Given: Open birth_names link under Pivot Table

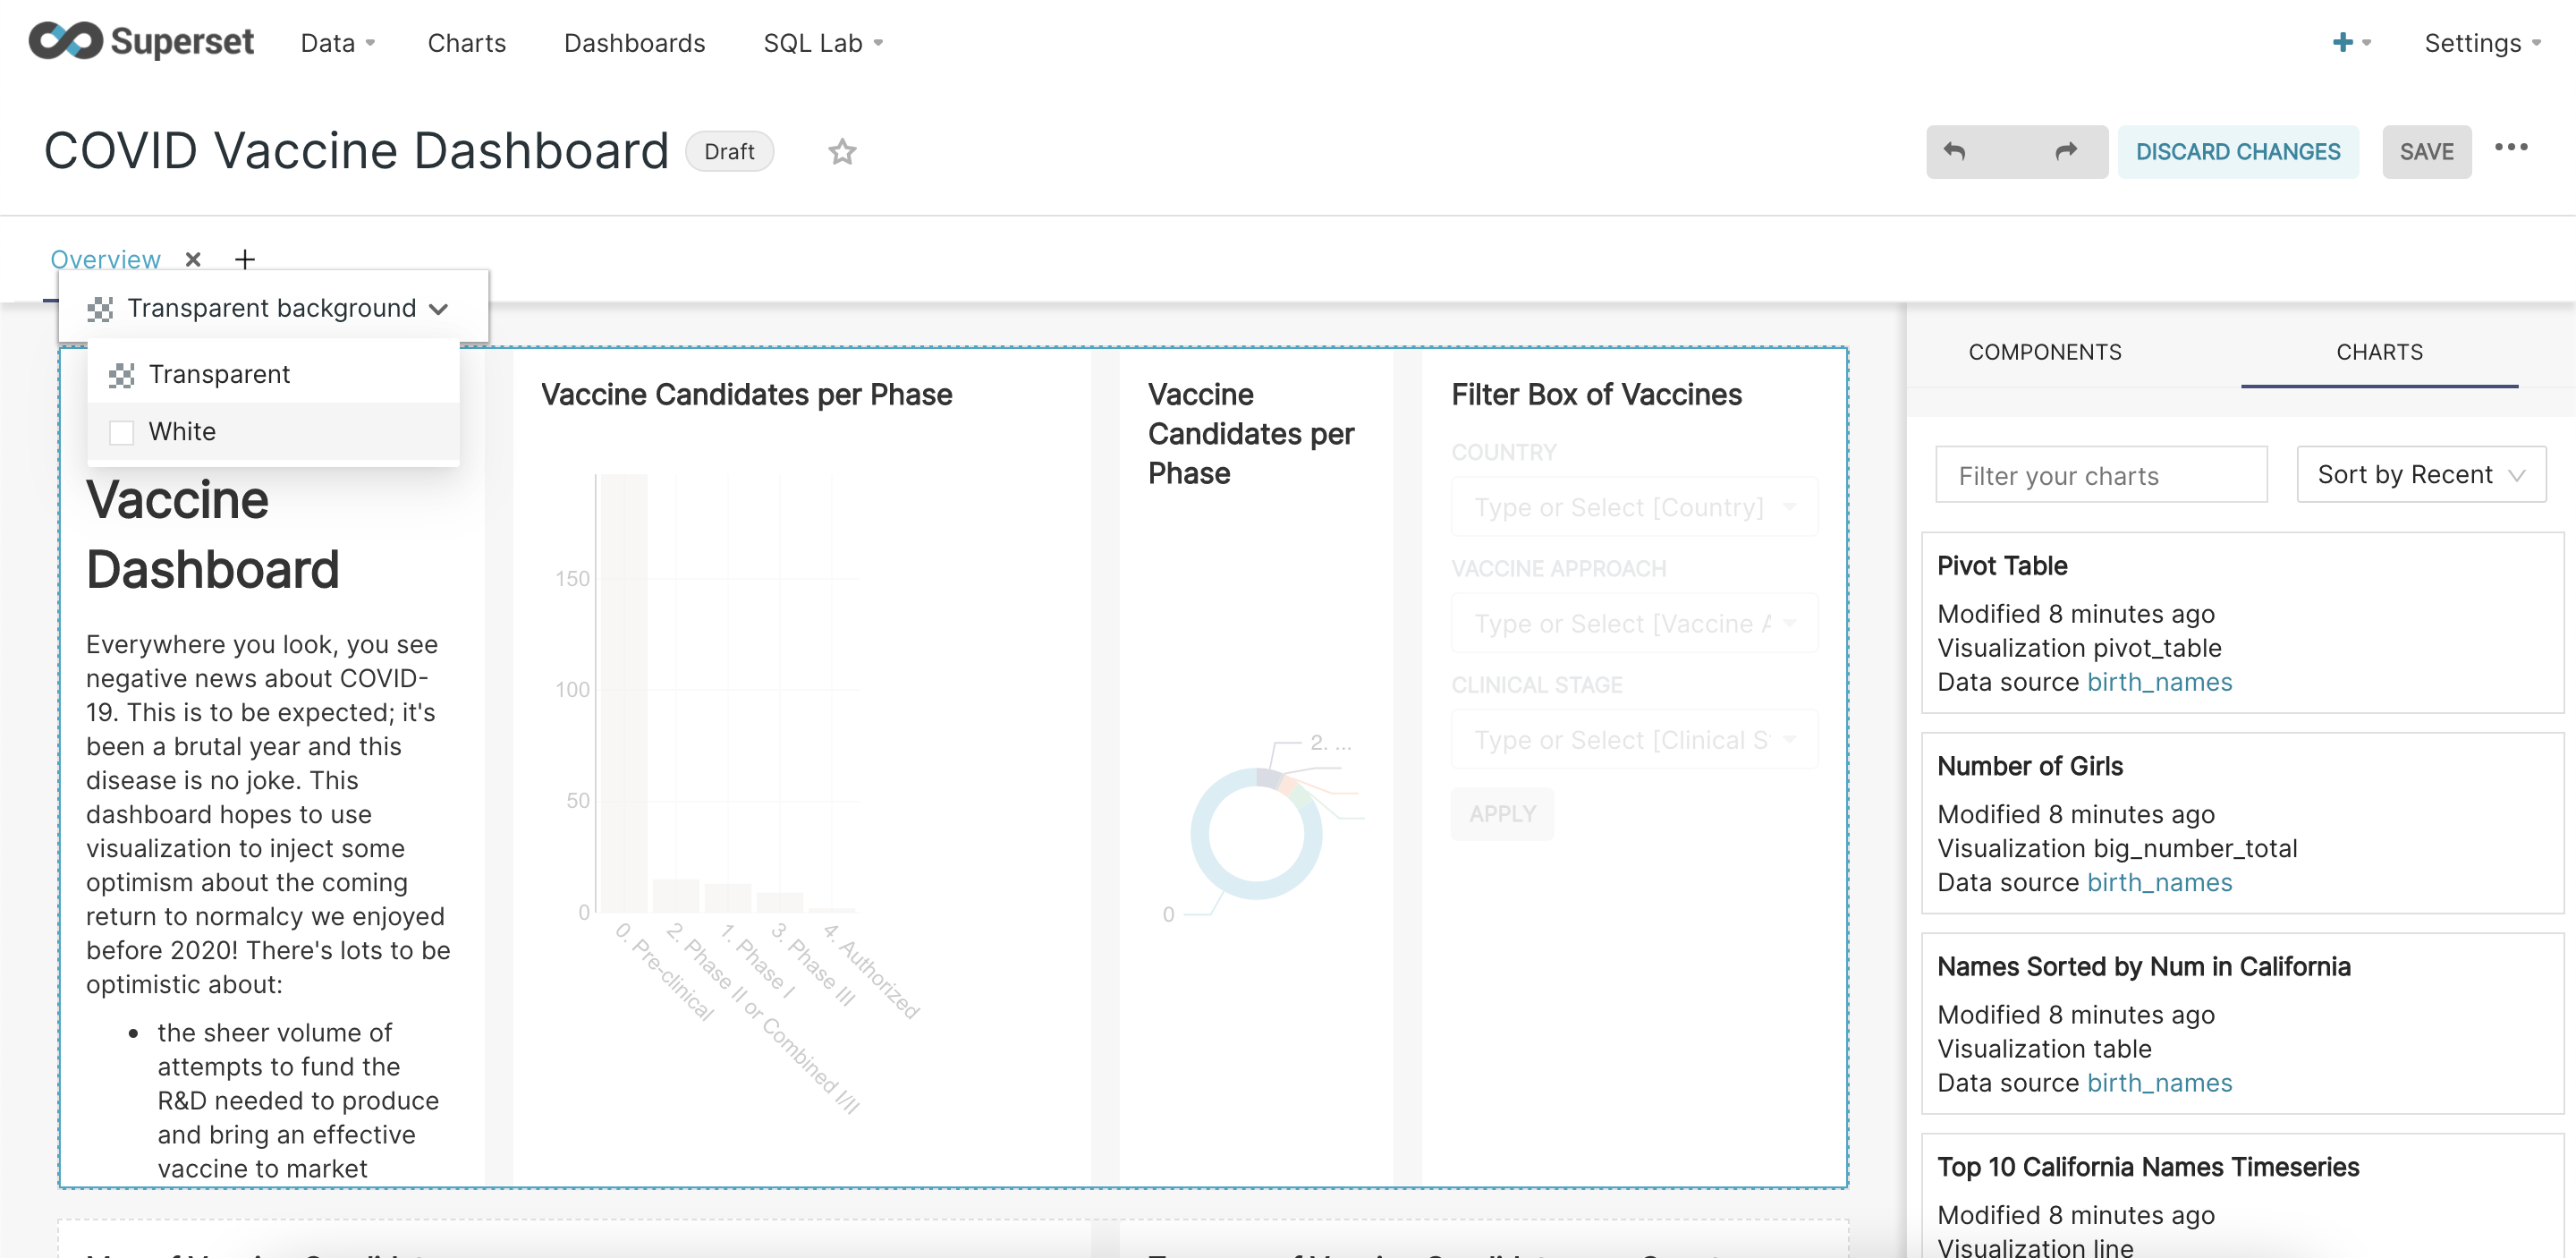Looking at the screenshot, I should click(2159, 682).
